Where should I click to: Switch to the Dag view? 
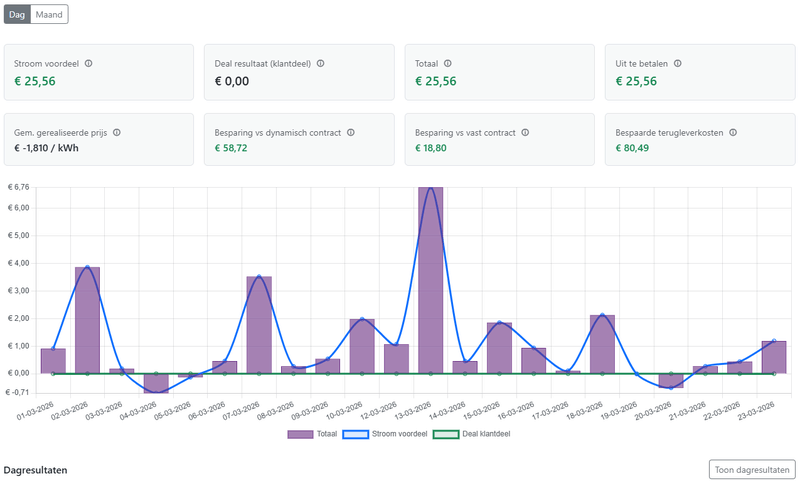click(x=17, y=15)
